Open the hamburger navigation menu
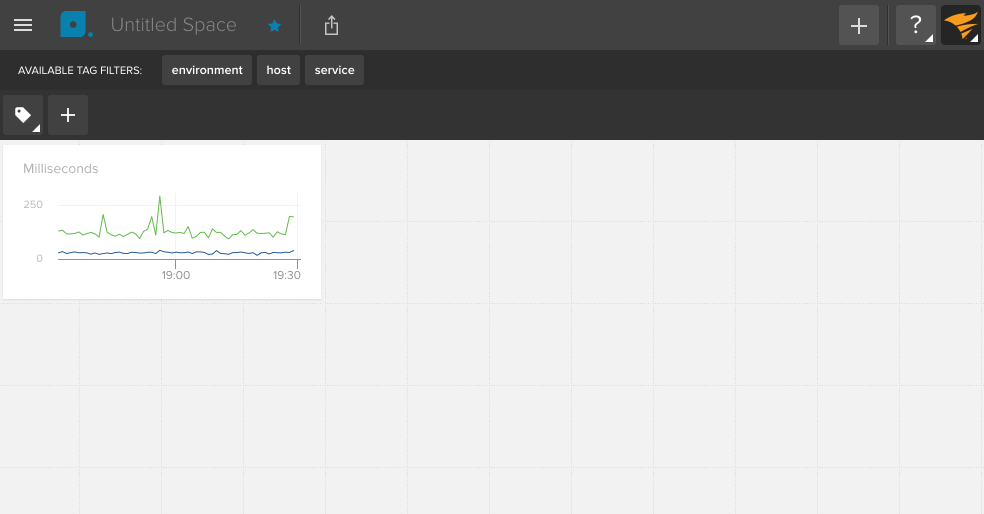The width and height of the screenshot is (984, 514). coord(23,25)
